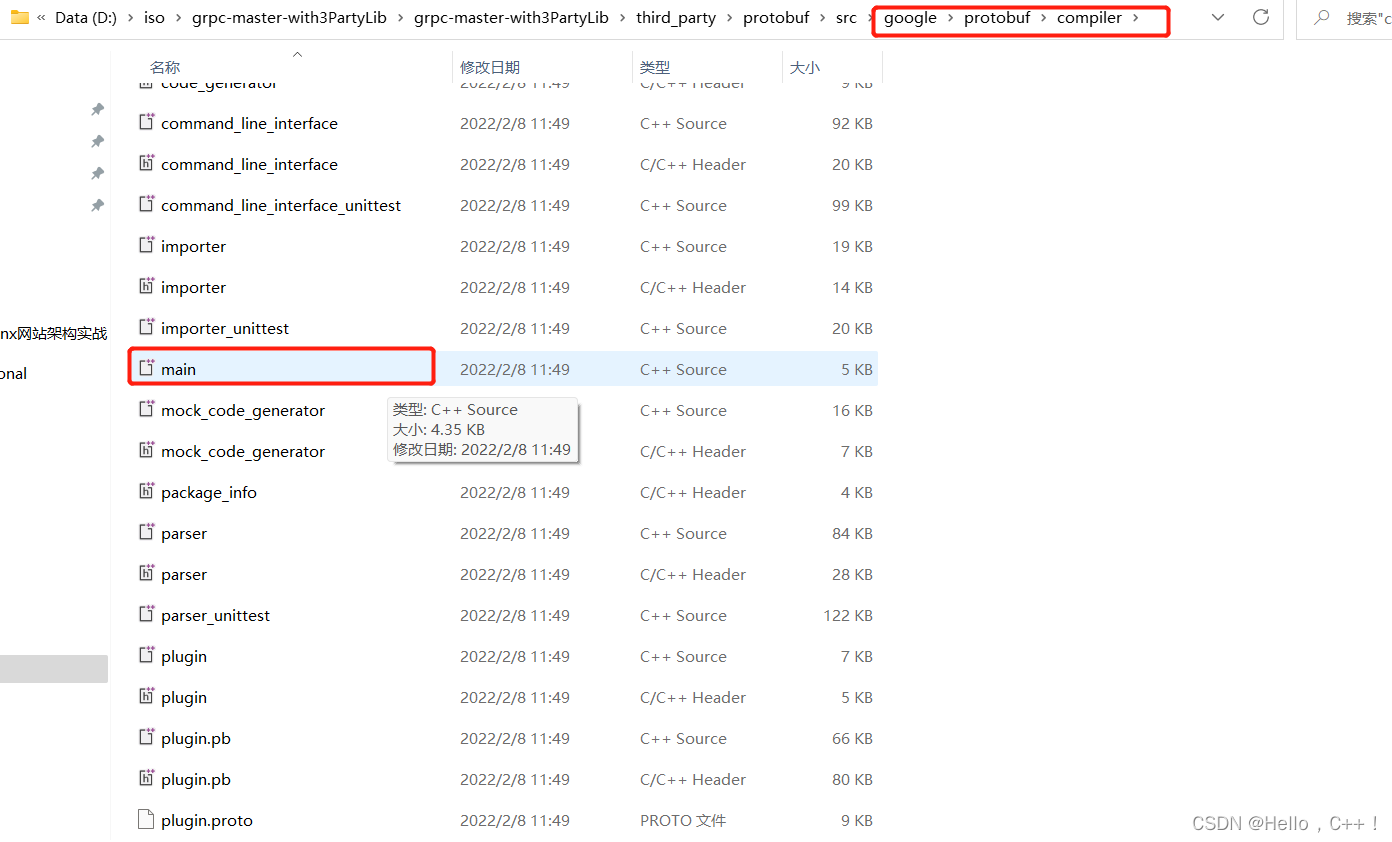
Task: Click the pin icon on the first pinned sidebar item
Action: (x=96, y=109)
